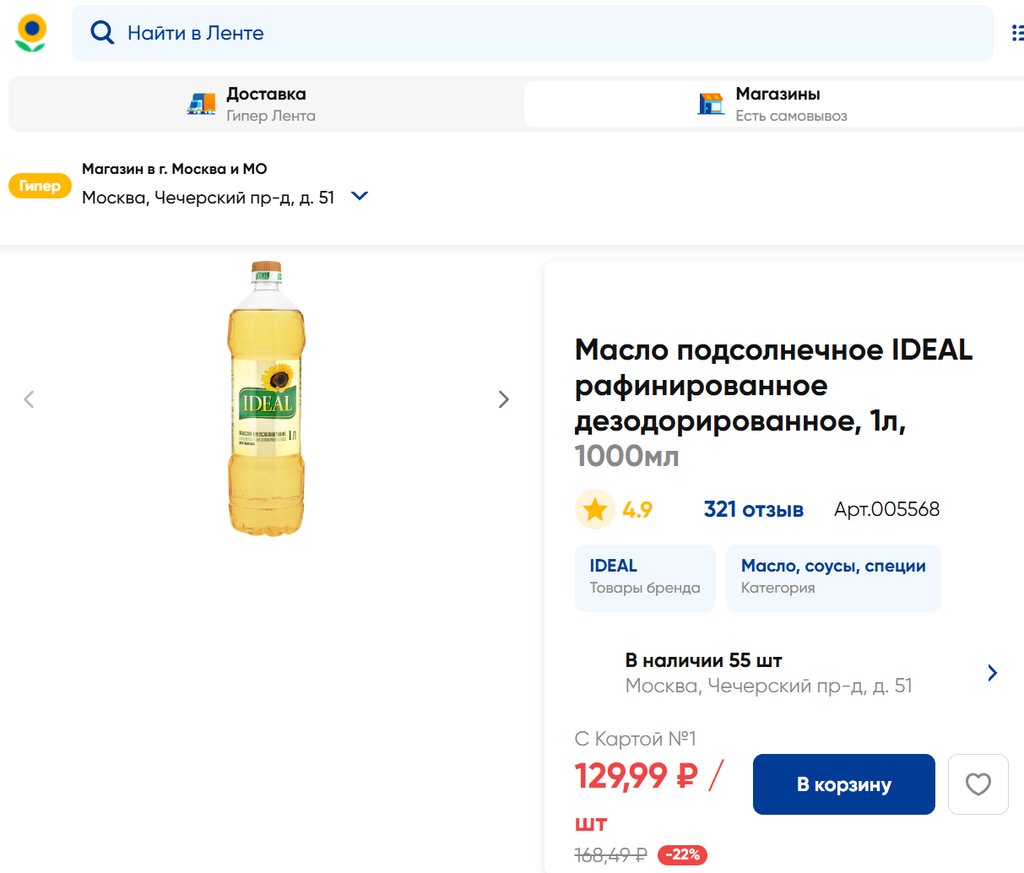1024x873 pixels.
Task: Switch to the Доставка tab
Action: click(265, 104)
